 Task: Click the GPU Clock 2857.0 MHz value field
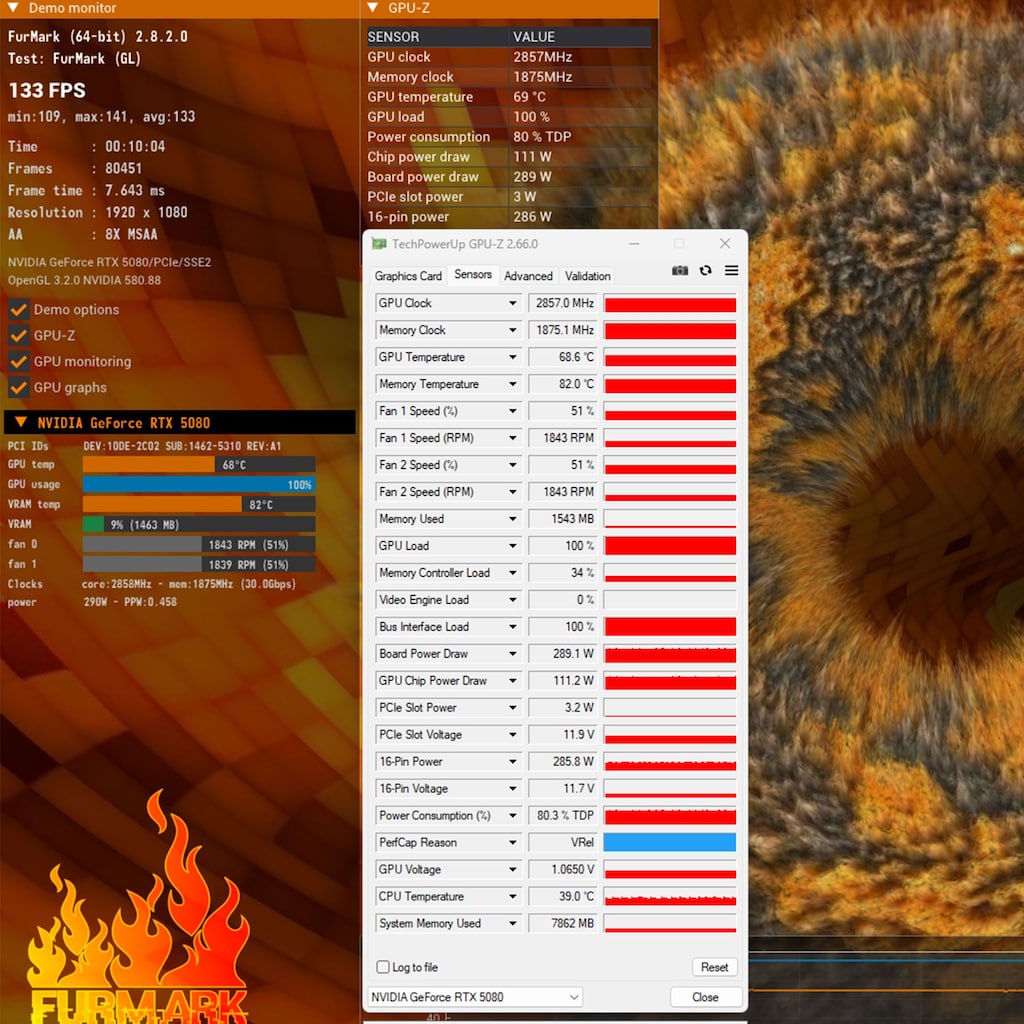[563, 303]
